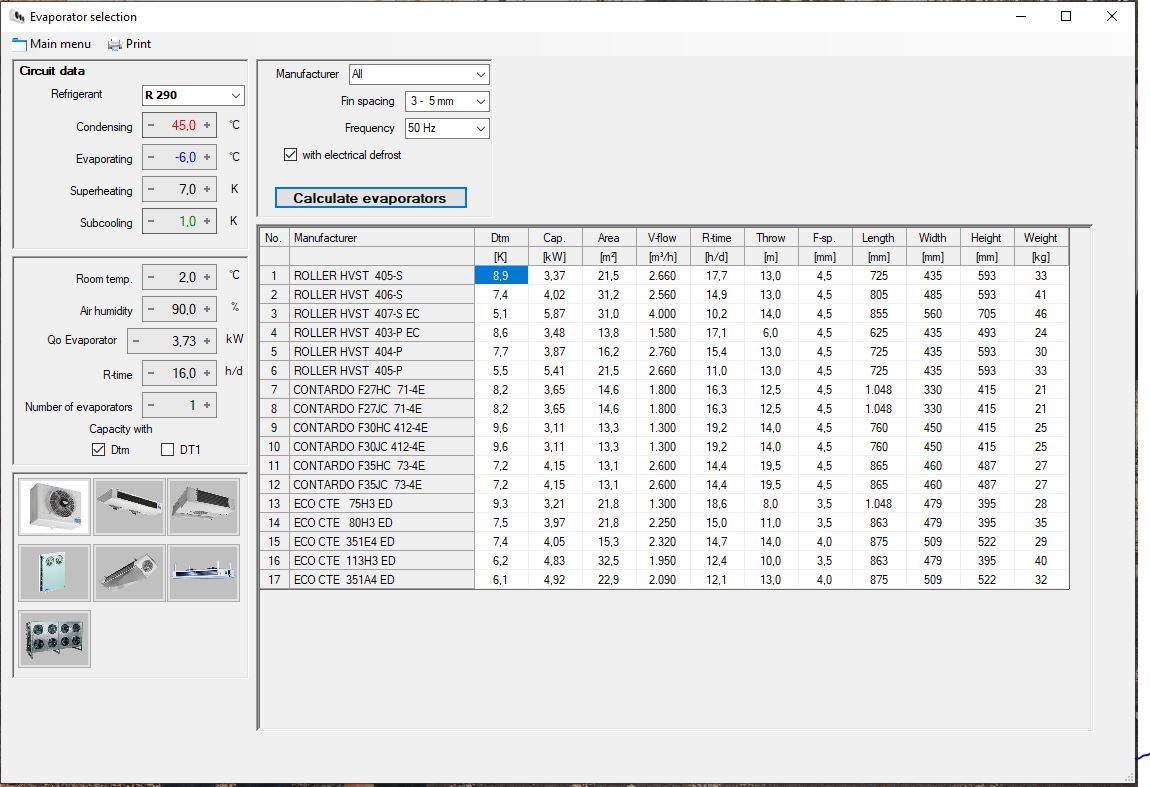Click the Main menu folder icon
The height and width of the screenshot is (787, 1150).
point(19,44)
